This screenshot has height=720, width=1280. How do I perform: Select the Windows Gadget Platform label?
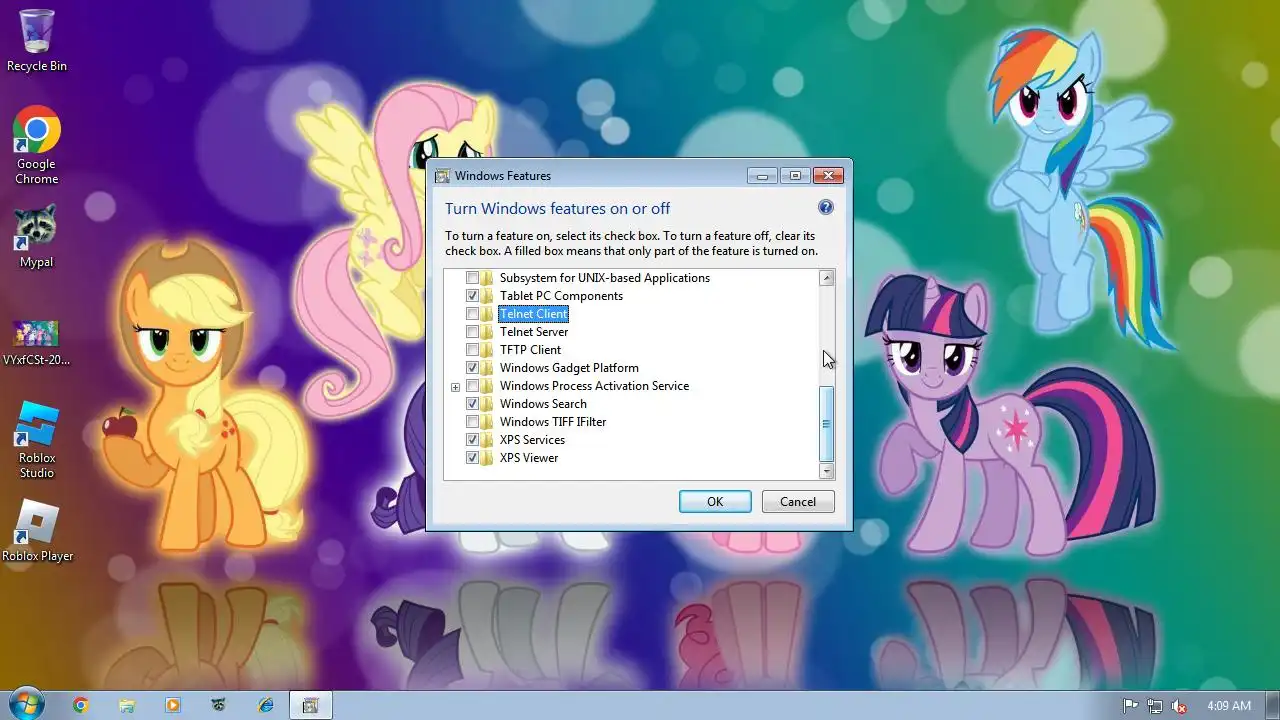(569, 368)
